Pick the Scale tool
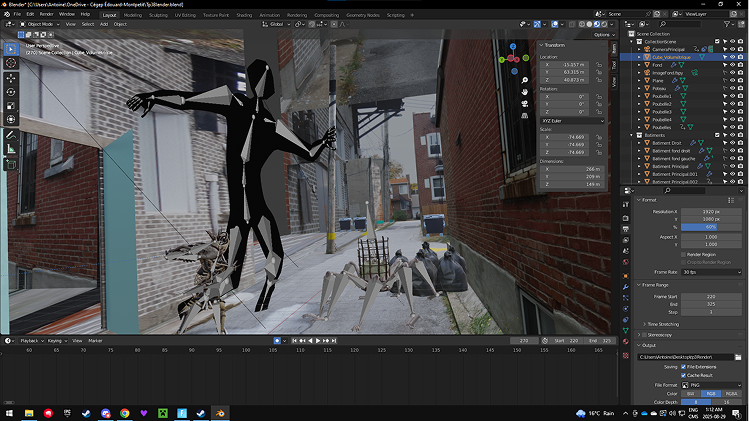The height and width of the screenshot is (421, 749). 11,105
